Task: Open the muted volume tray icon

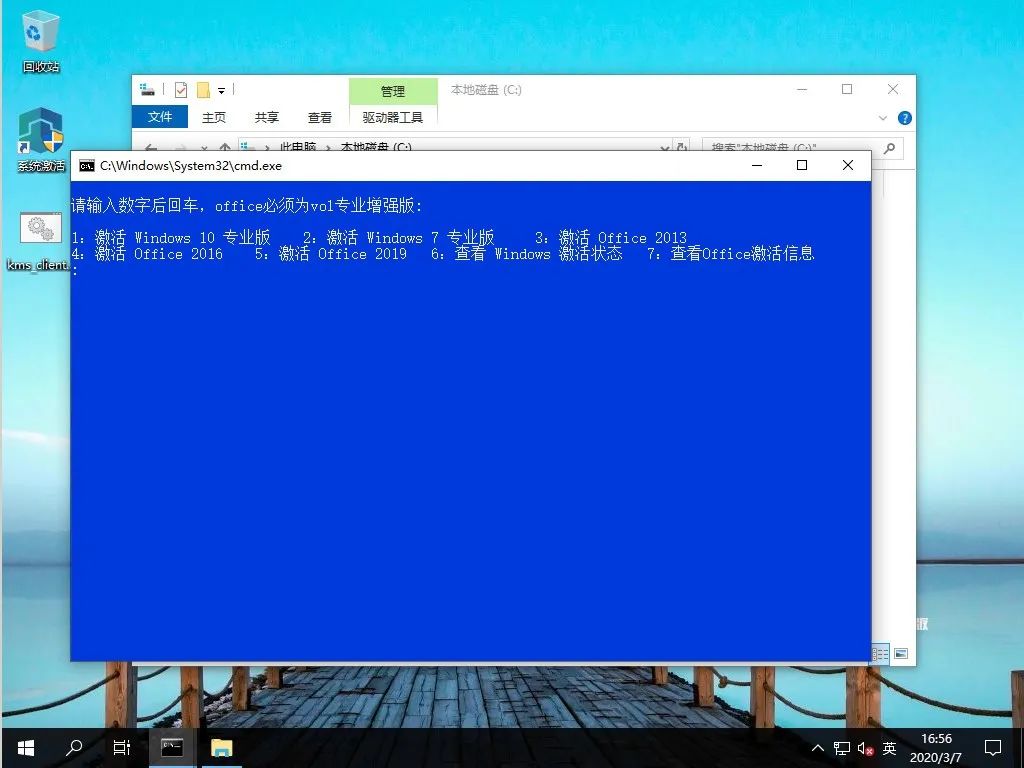Action: (x=865, y=748)
